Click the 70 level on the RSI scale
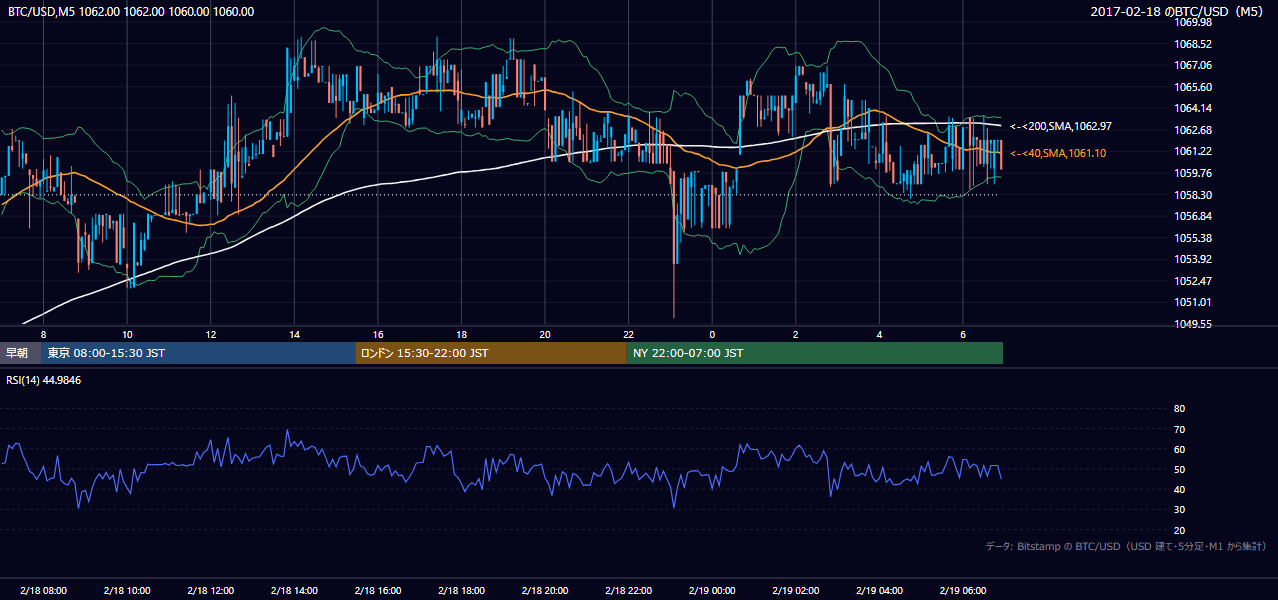1278x600 pixels. [1179, 429]
